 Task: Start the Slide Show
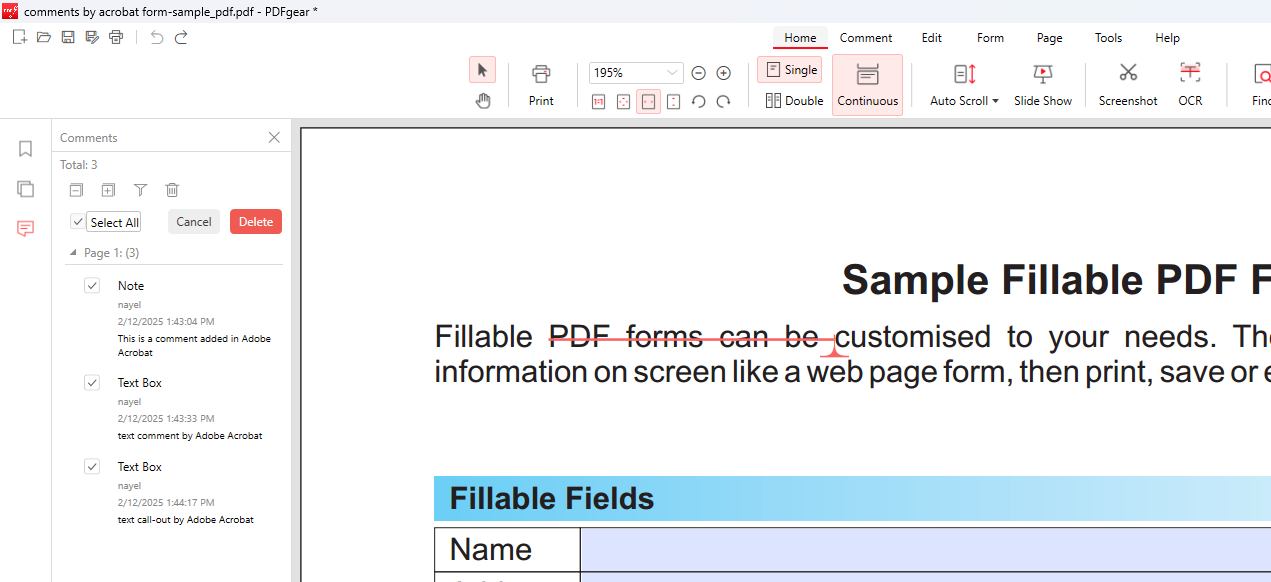[x=1042, y=84]
